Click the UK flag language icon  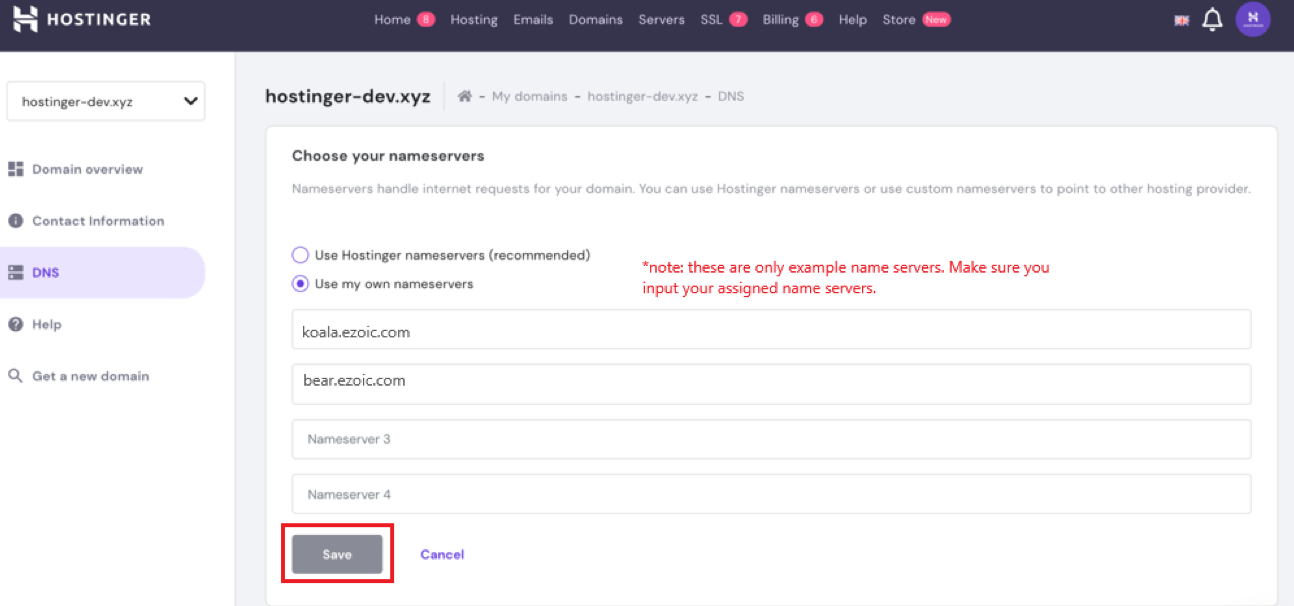click(x=1181, y=20)
